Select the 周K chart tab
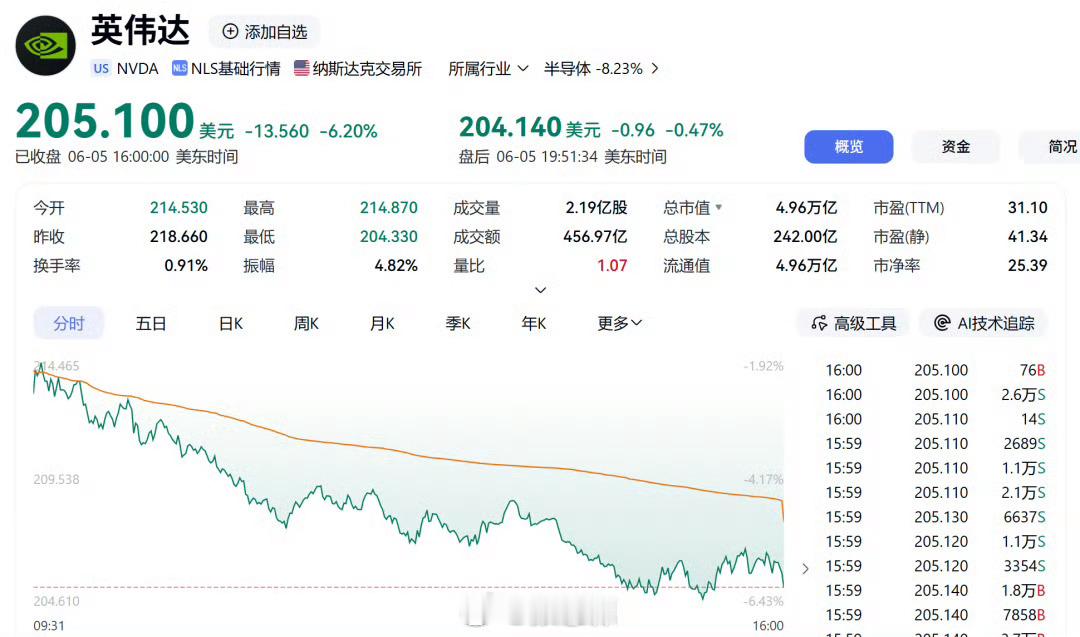The image size is (1080, 637). (306, 323)
